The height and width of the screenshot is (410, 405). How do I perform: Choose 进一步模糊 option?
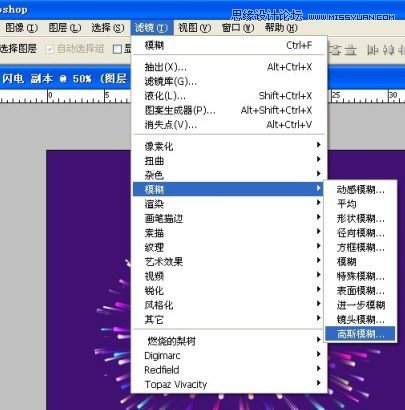[360, 305]
